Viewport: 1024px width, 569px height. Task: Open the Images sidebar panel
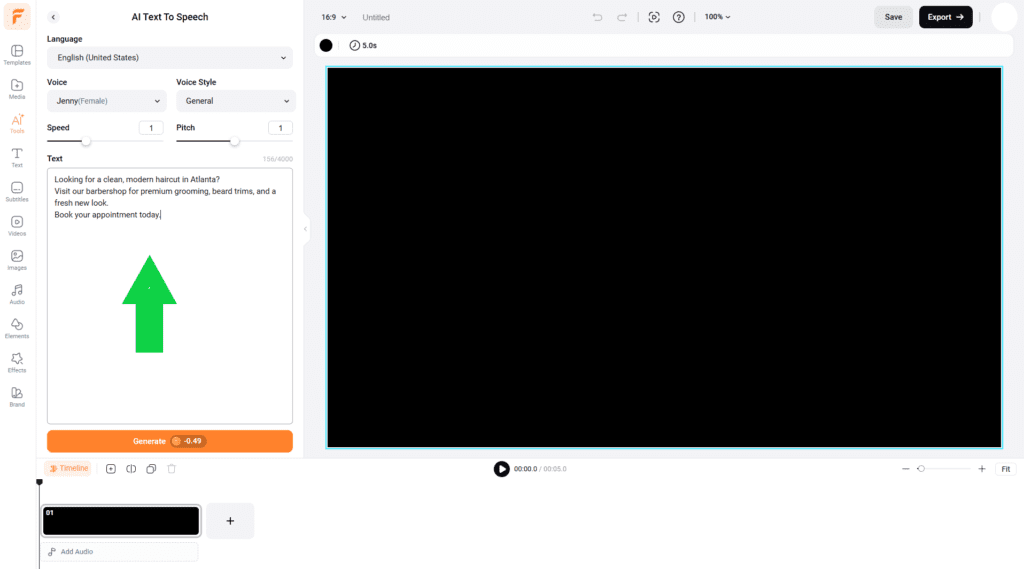coord(17,260)
